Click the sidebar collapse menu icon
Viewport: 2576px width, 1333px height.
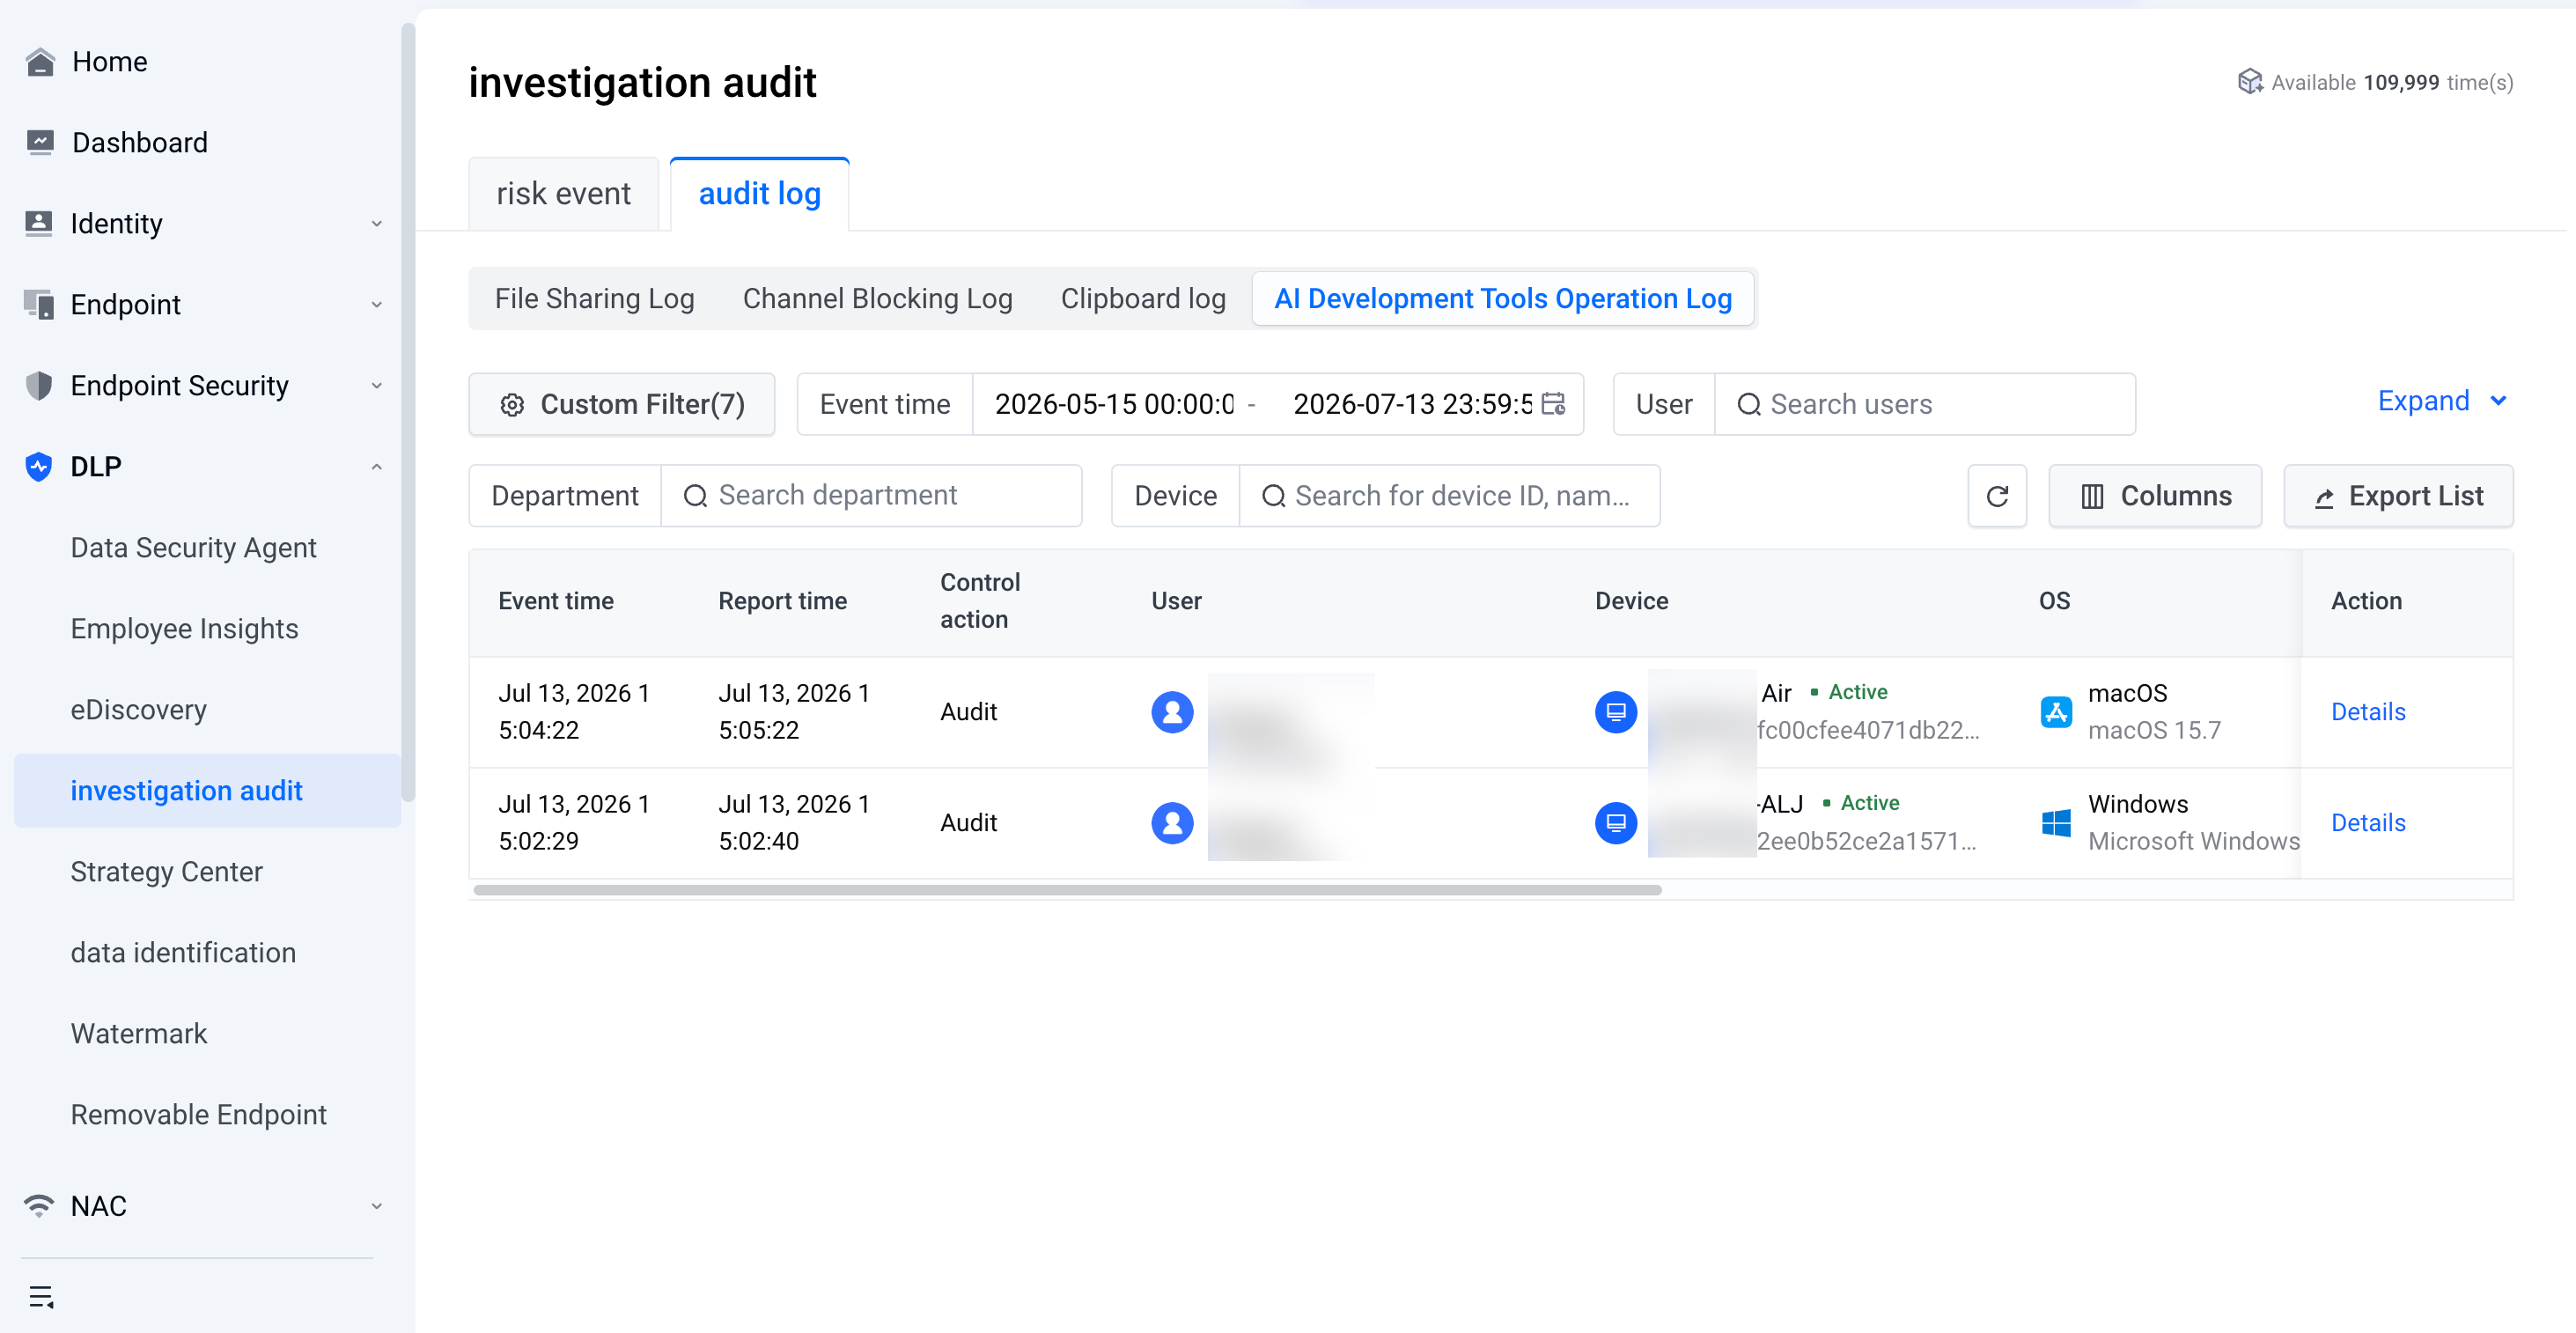(x=41, y=1296)
